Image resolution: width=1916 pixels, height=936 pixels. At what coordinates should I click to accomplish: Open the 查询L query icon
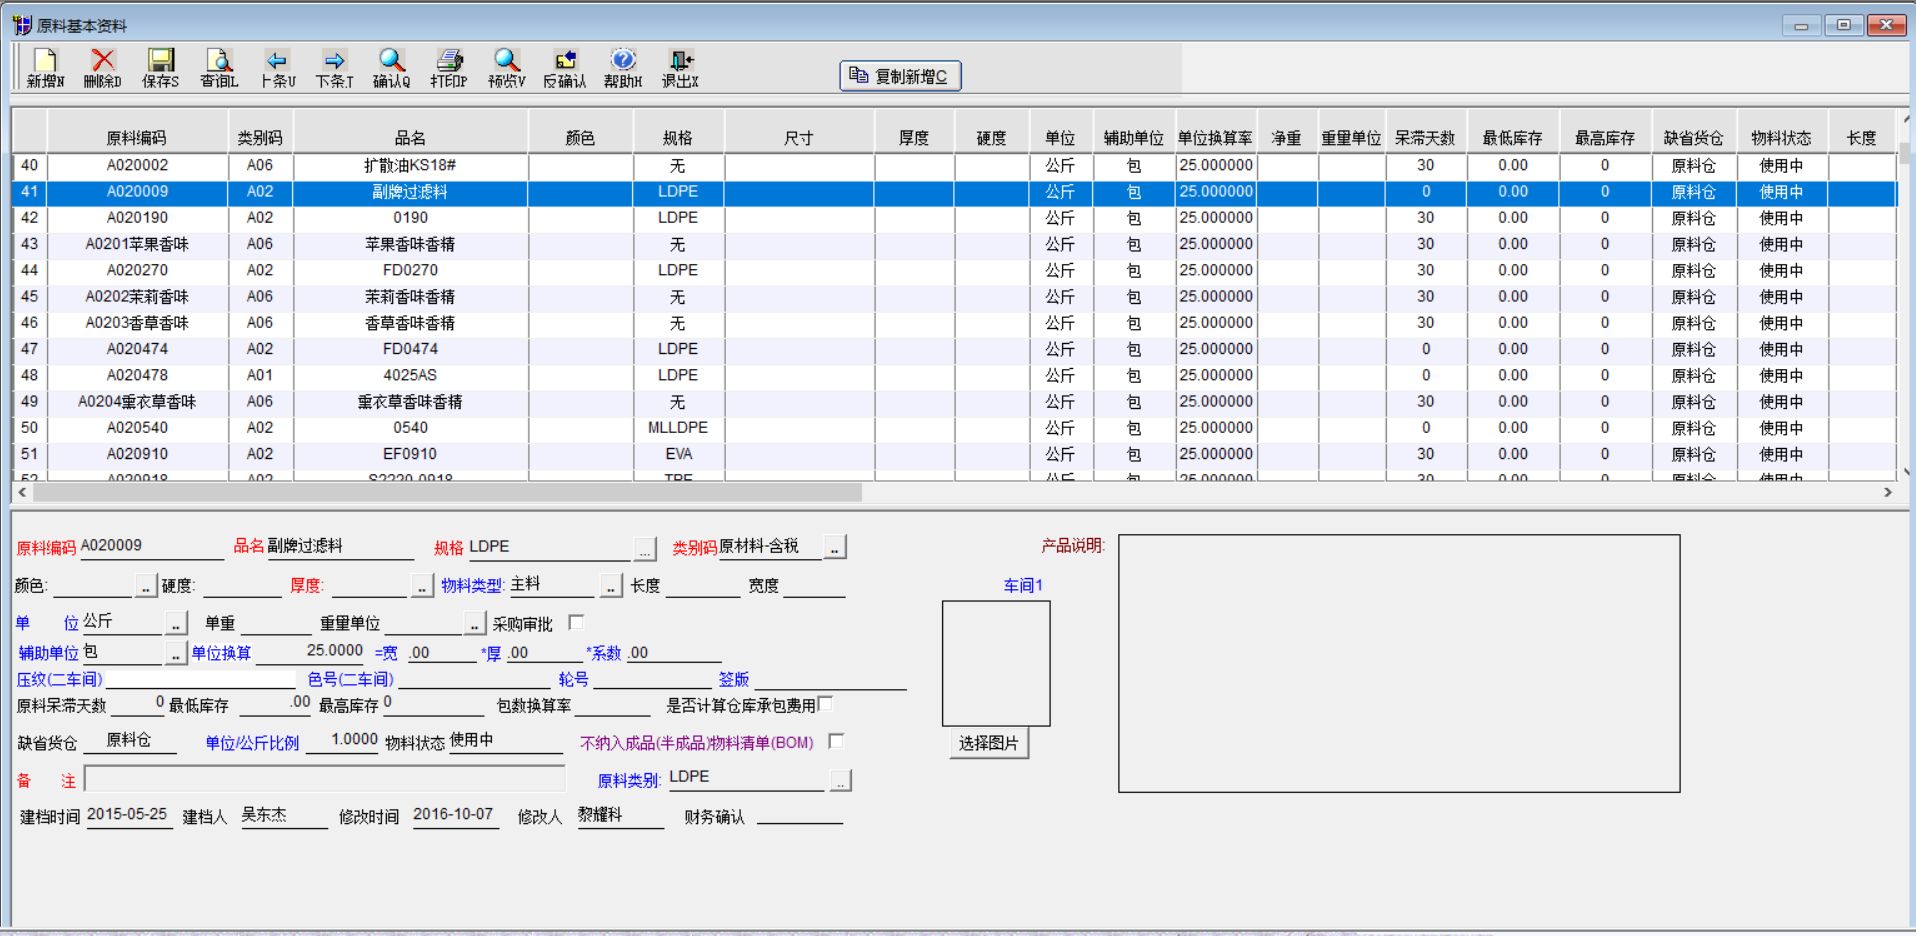pos(219,69)
